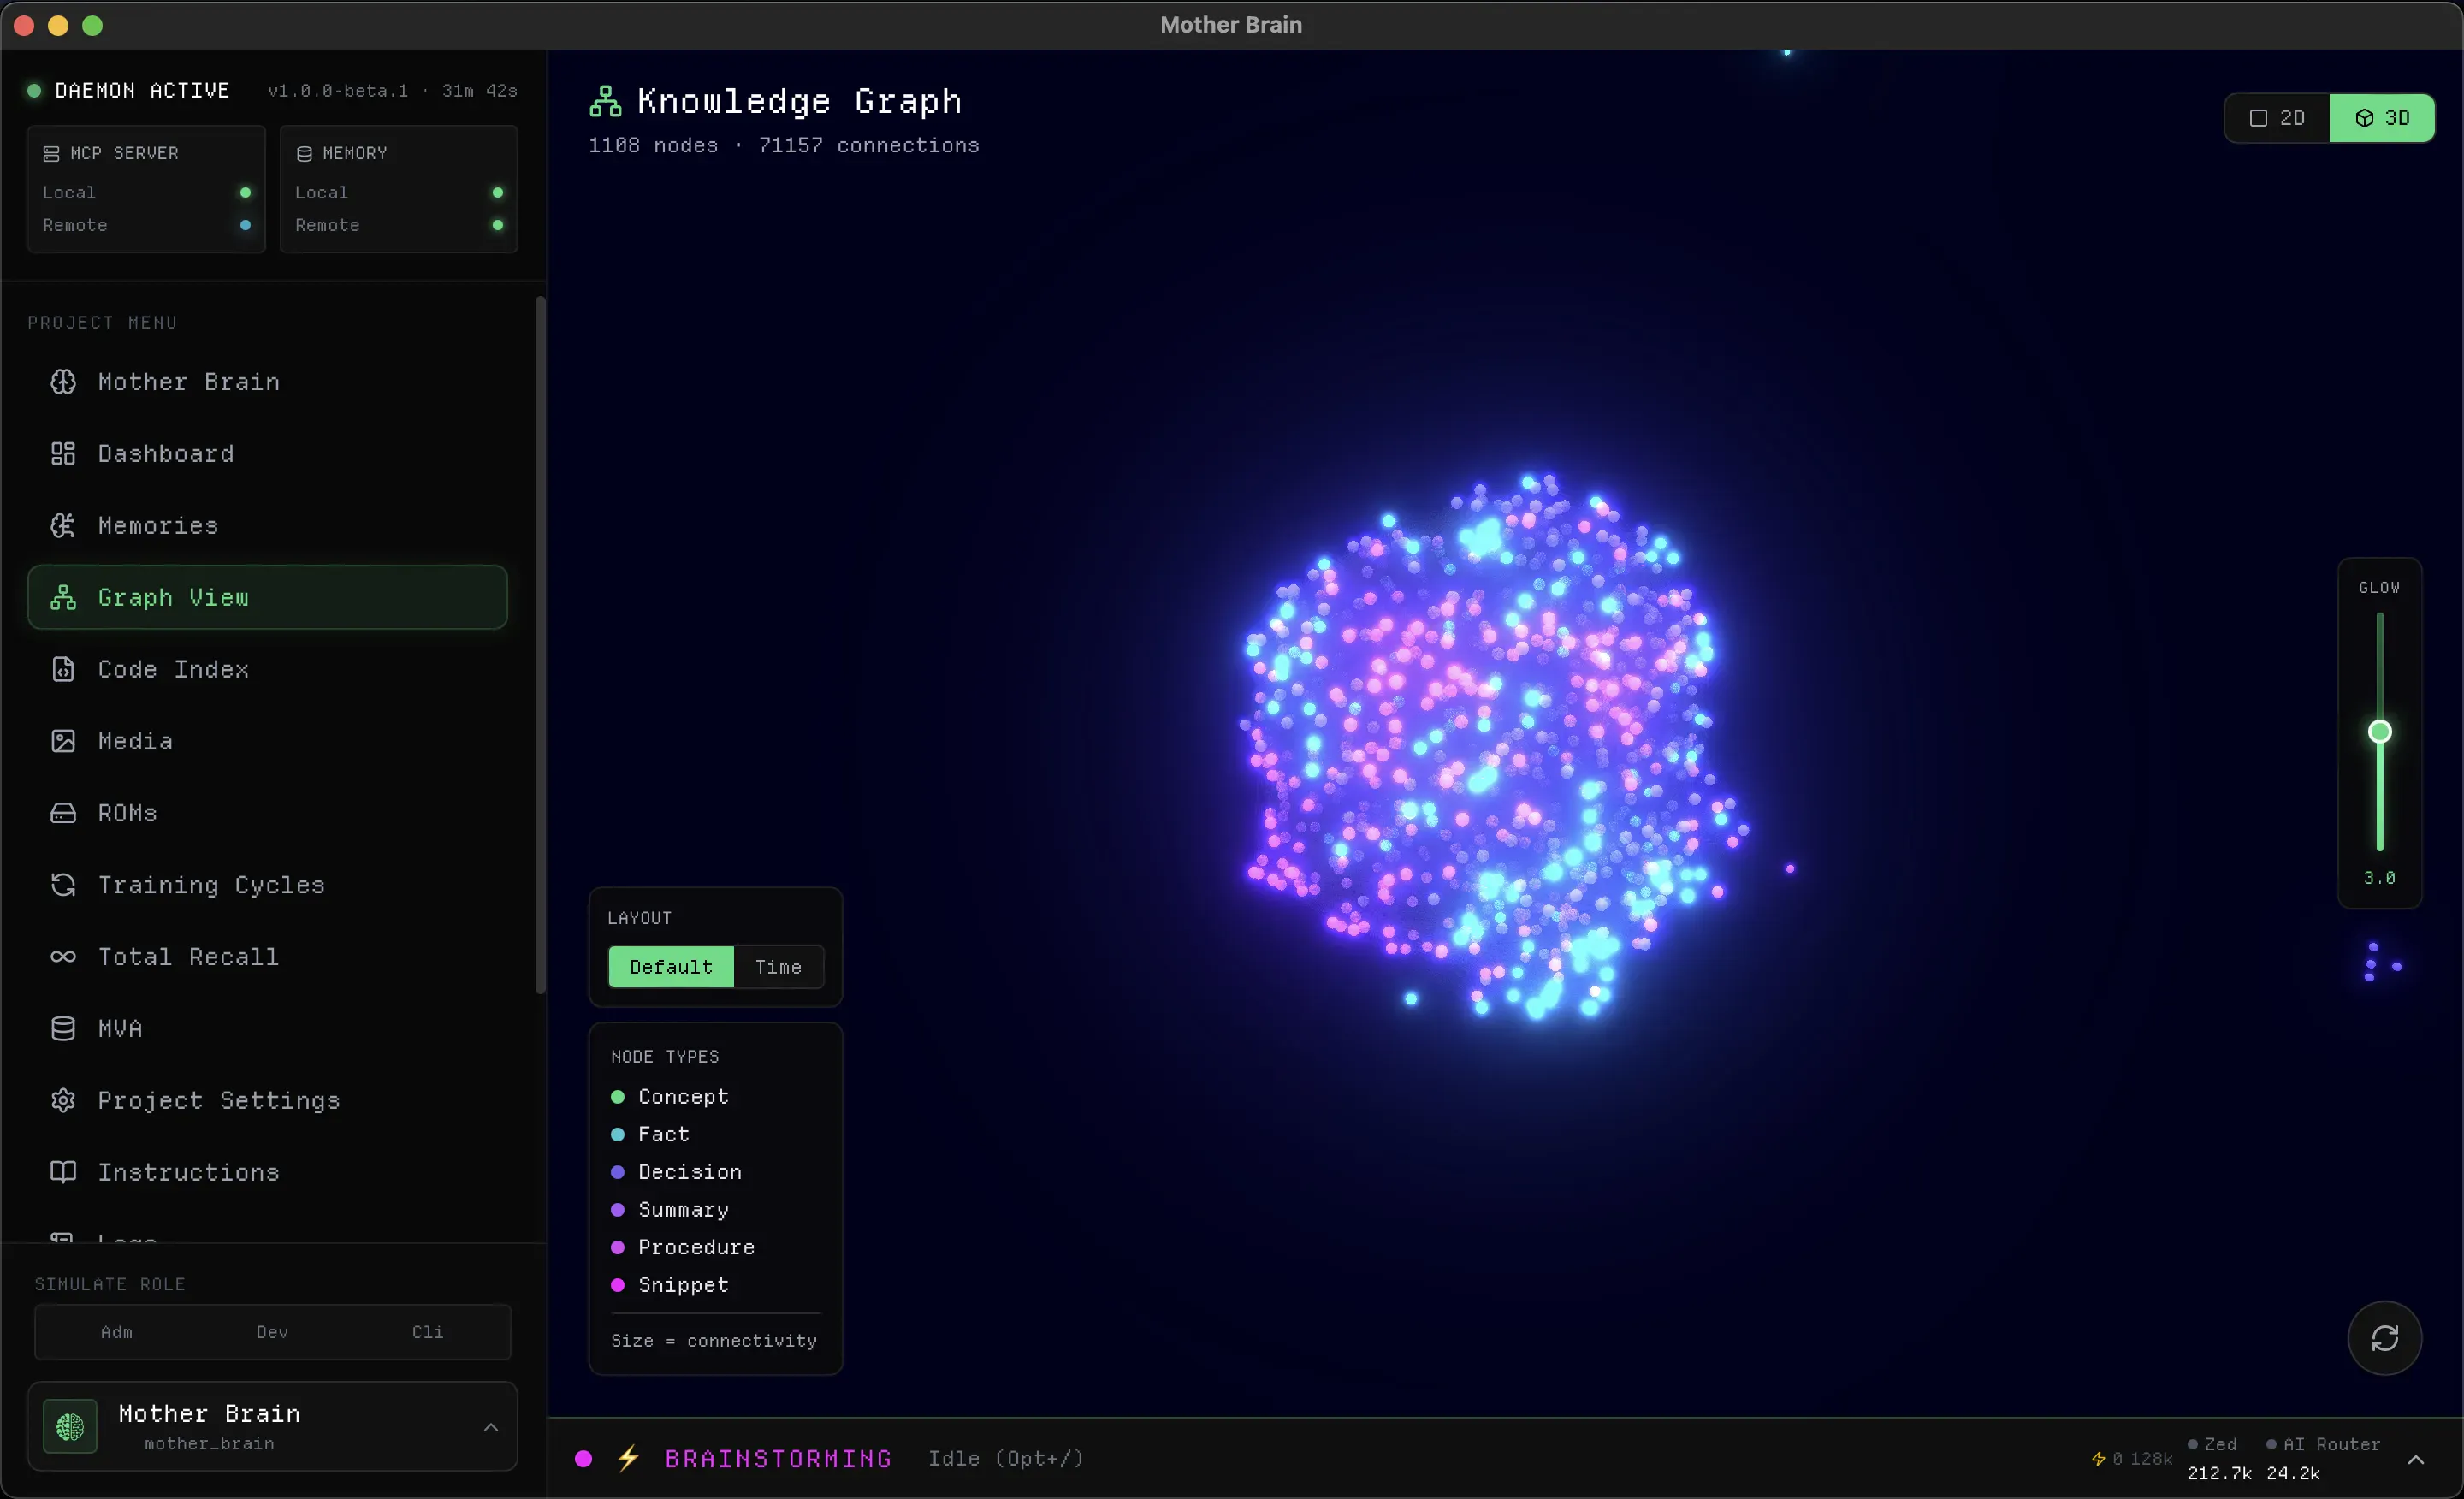2464x1499 pixels.
Task: Open Dashboard menu item
Action: coord(267,454)
